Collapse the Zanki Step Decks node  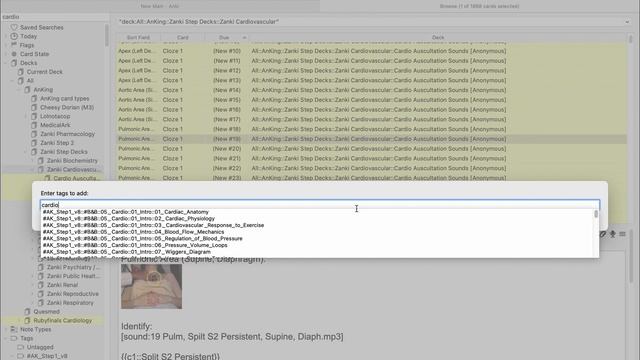[26, 152]
